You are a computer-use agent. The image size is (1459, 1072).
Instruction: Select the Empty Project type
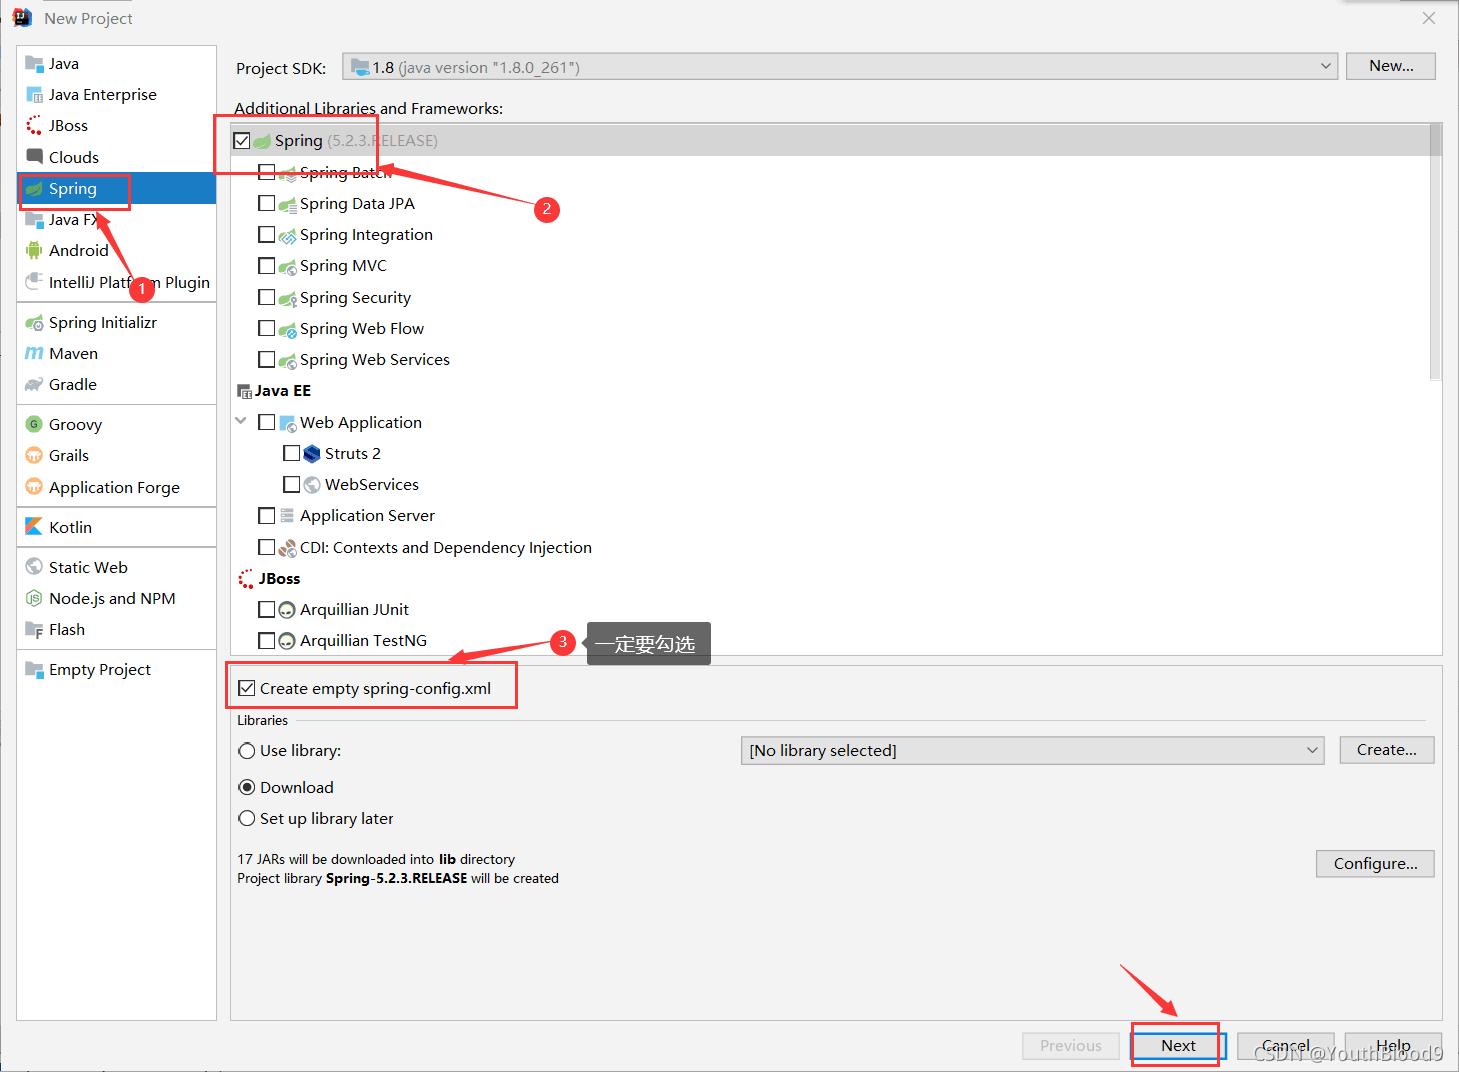(x=116, y=670)
